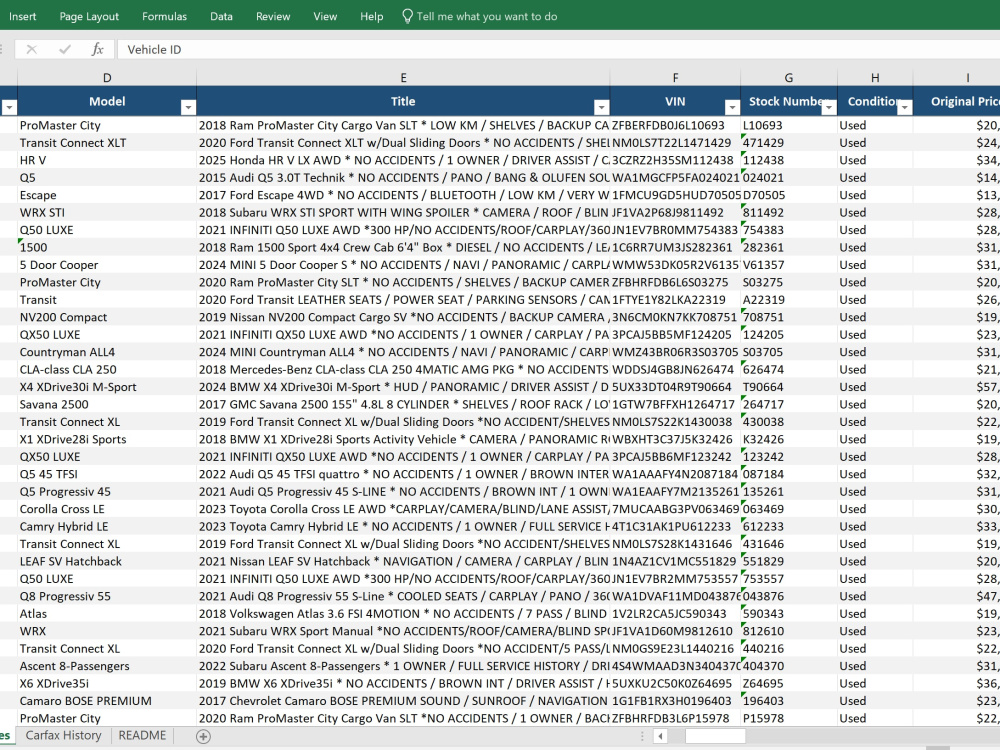
Task: Select column H header
Action: [875, 78]
